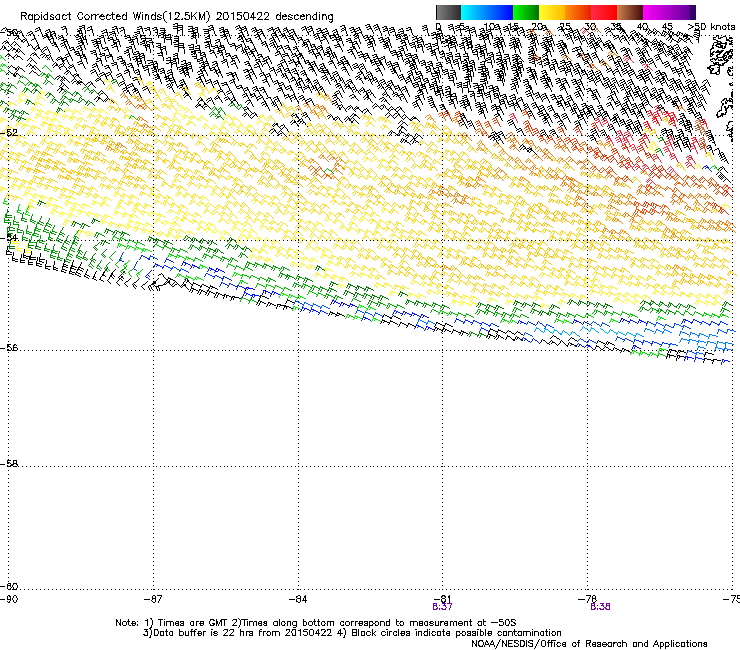Image resolution: width=740 pixels, height=650 pixels.
Task: Click the NOAA/NESDIS Office of Research credit
Action: click(x=589, y=644)
